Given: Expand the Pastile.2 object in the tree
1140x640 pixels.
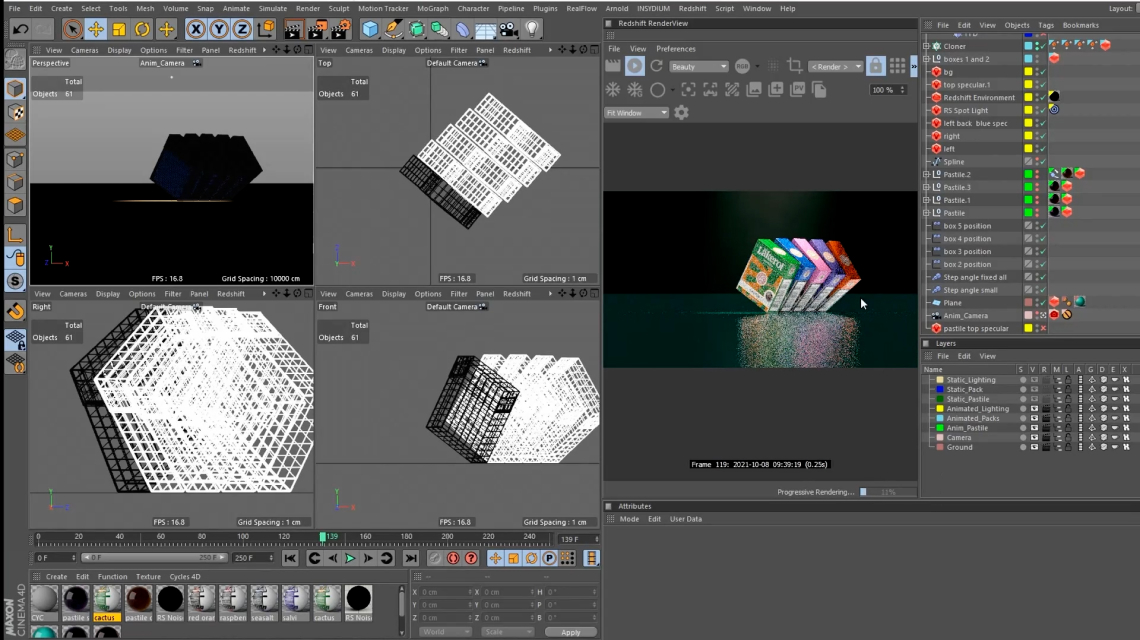Looking at the screenshot, I should click(926, 174).
